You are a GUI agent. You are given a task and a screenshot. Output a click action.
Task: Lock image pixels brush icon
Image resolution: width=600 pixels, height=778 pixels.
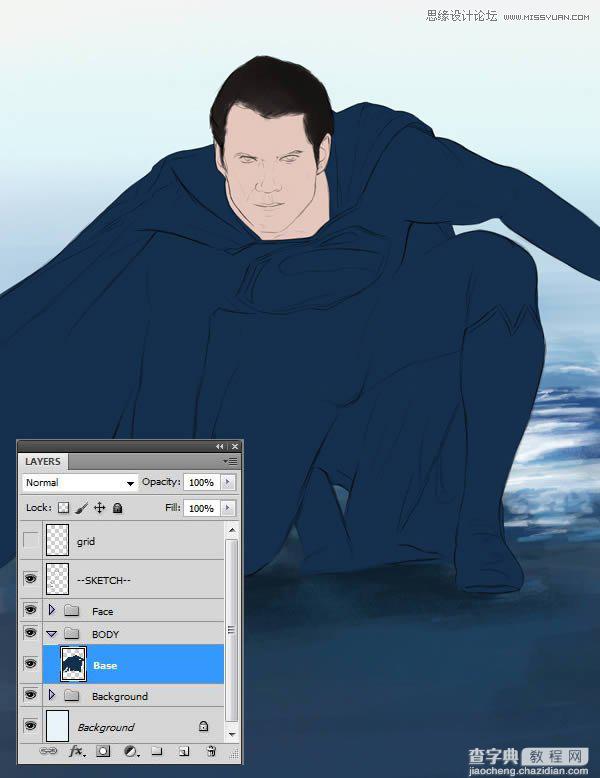(x=81, y=508)
